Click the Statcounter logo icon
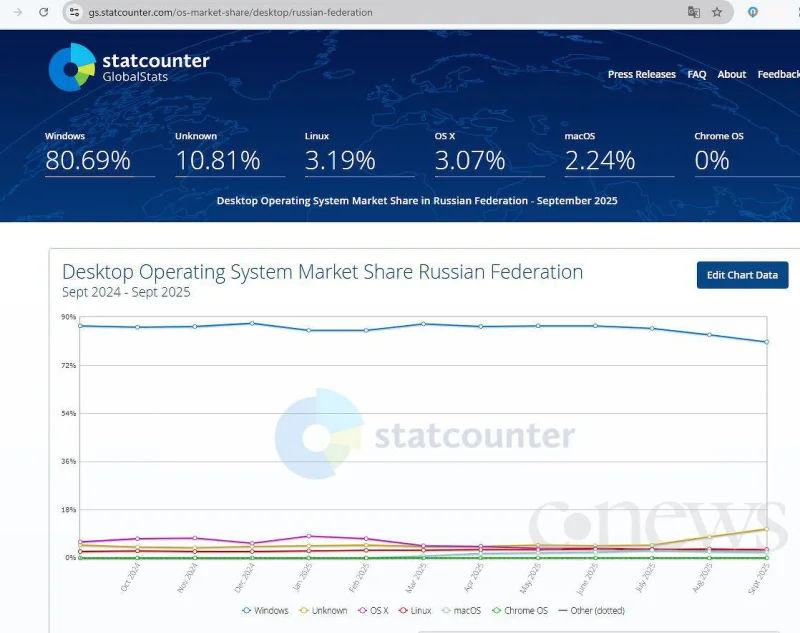The height and width of the screenshot is (633, 800). (72, 67)
